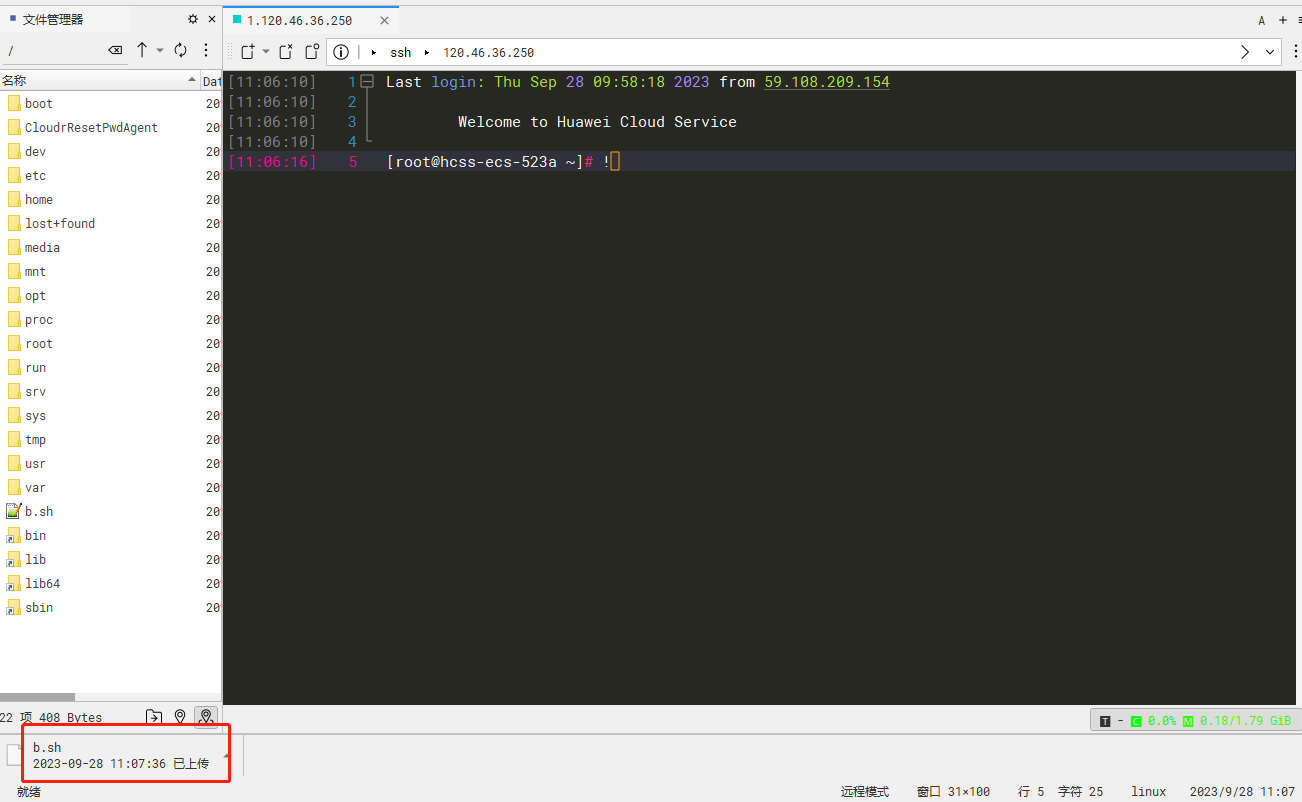Click the 远程模式 status bar item
The height and width of the screenshot is (802, 1302).
pos(864,792)
